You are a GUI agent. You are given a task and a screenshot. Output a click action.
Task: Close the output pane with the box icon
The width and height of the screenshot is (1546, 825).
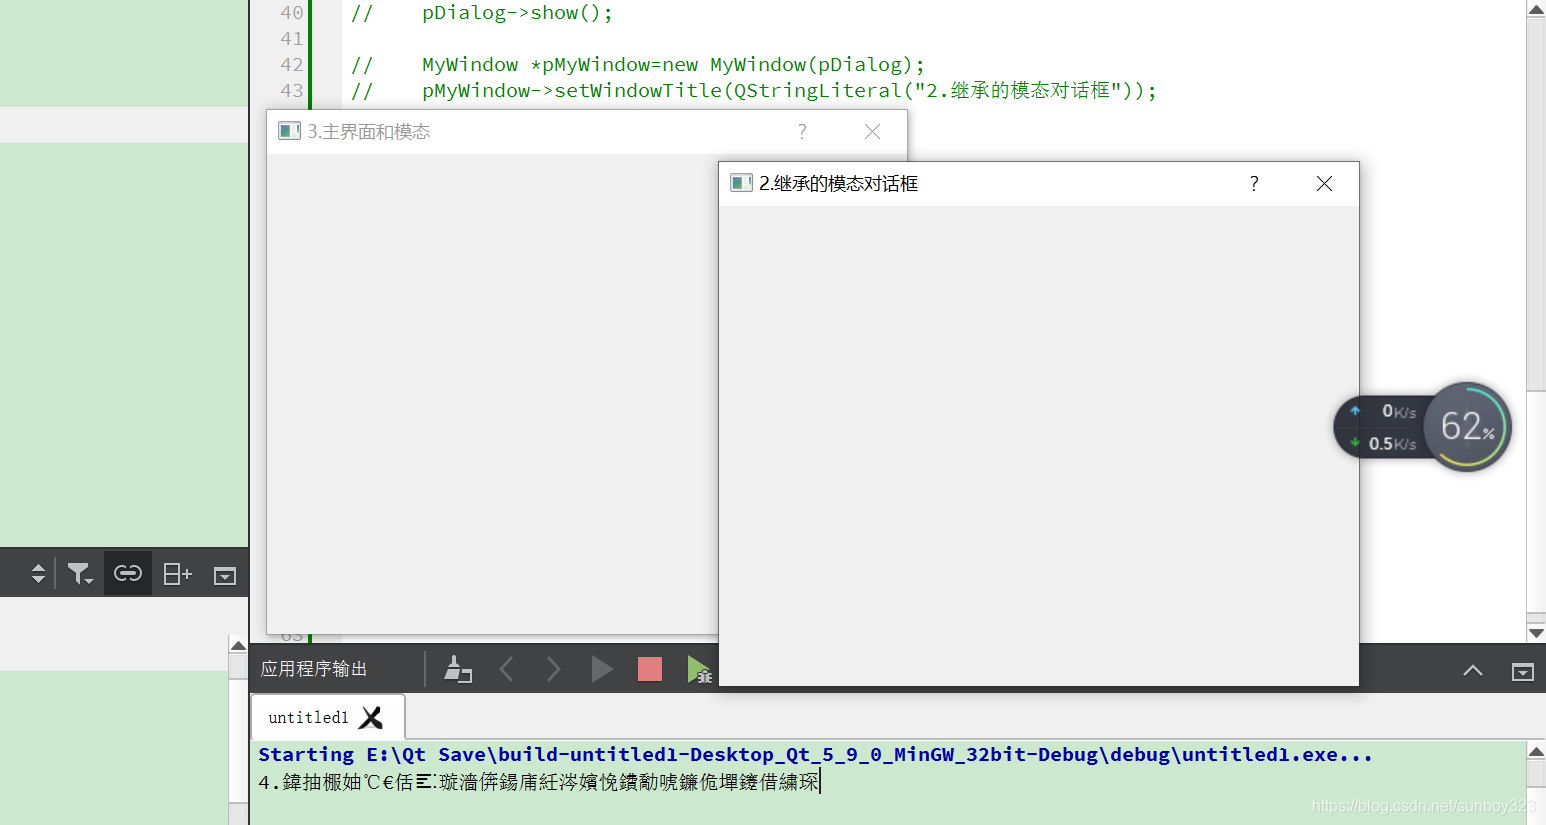(x=1523, y=672)
